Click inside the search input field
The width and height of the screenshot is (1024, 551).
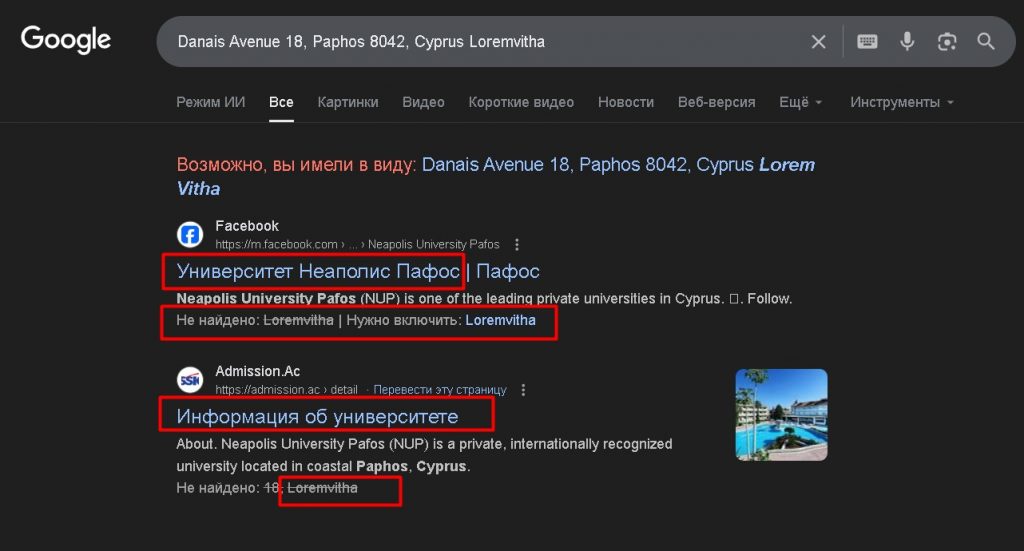tap(480, 42)
